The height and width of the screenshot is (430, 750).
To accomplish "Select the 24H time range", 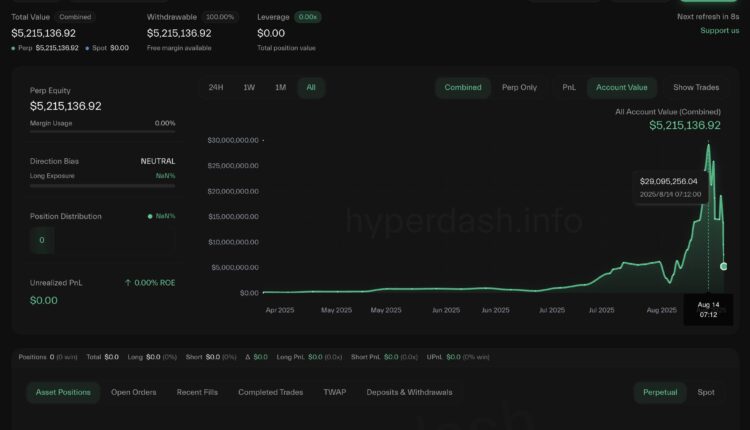I will (216, 88).
